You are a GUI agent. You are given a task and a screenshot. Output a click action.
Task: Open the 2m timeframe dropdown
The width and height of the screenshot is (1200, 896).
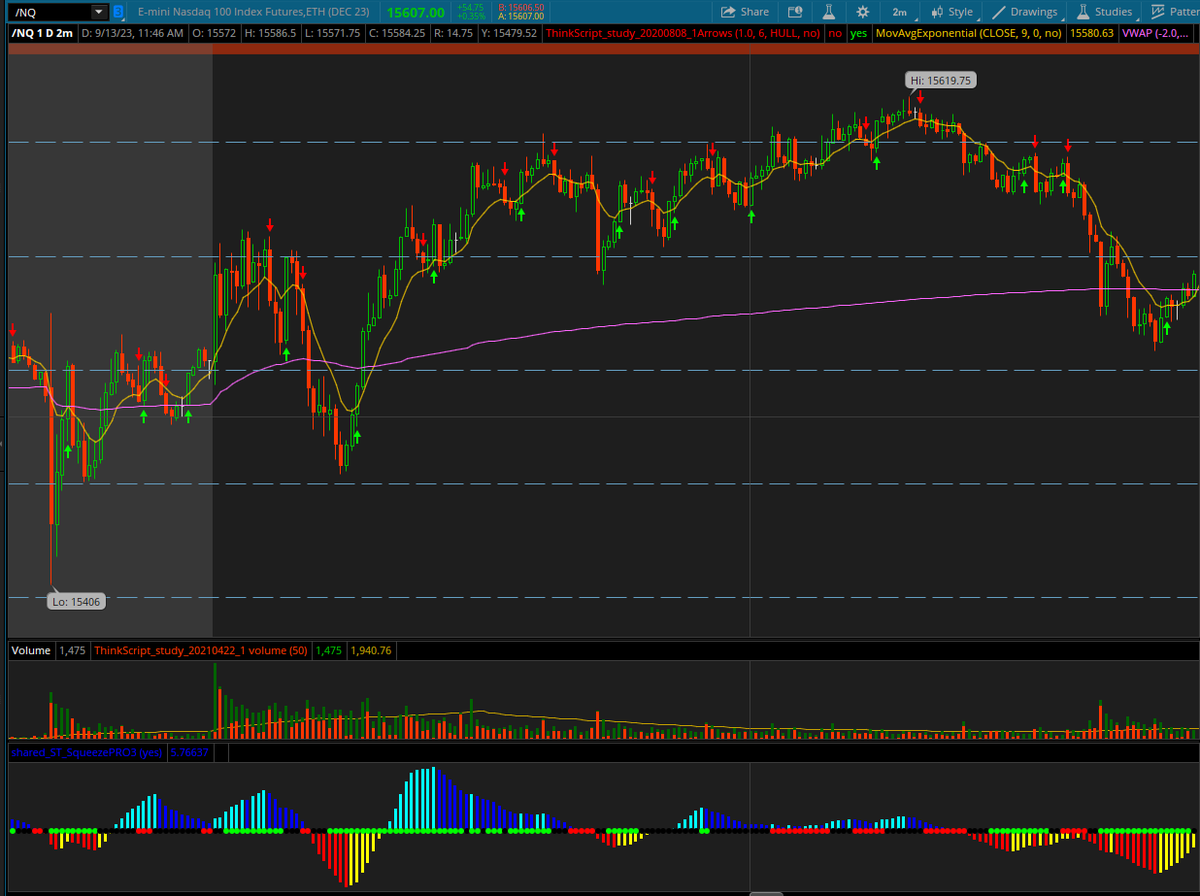900,12
